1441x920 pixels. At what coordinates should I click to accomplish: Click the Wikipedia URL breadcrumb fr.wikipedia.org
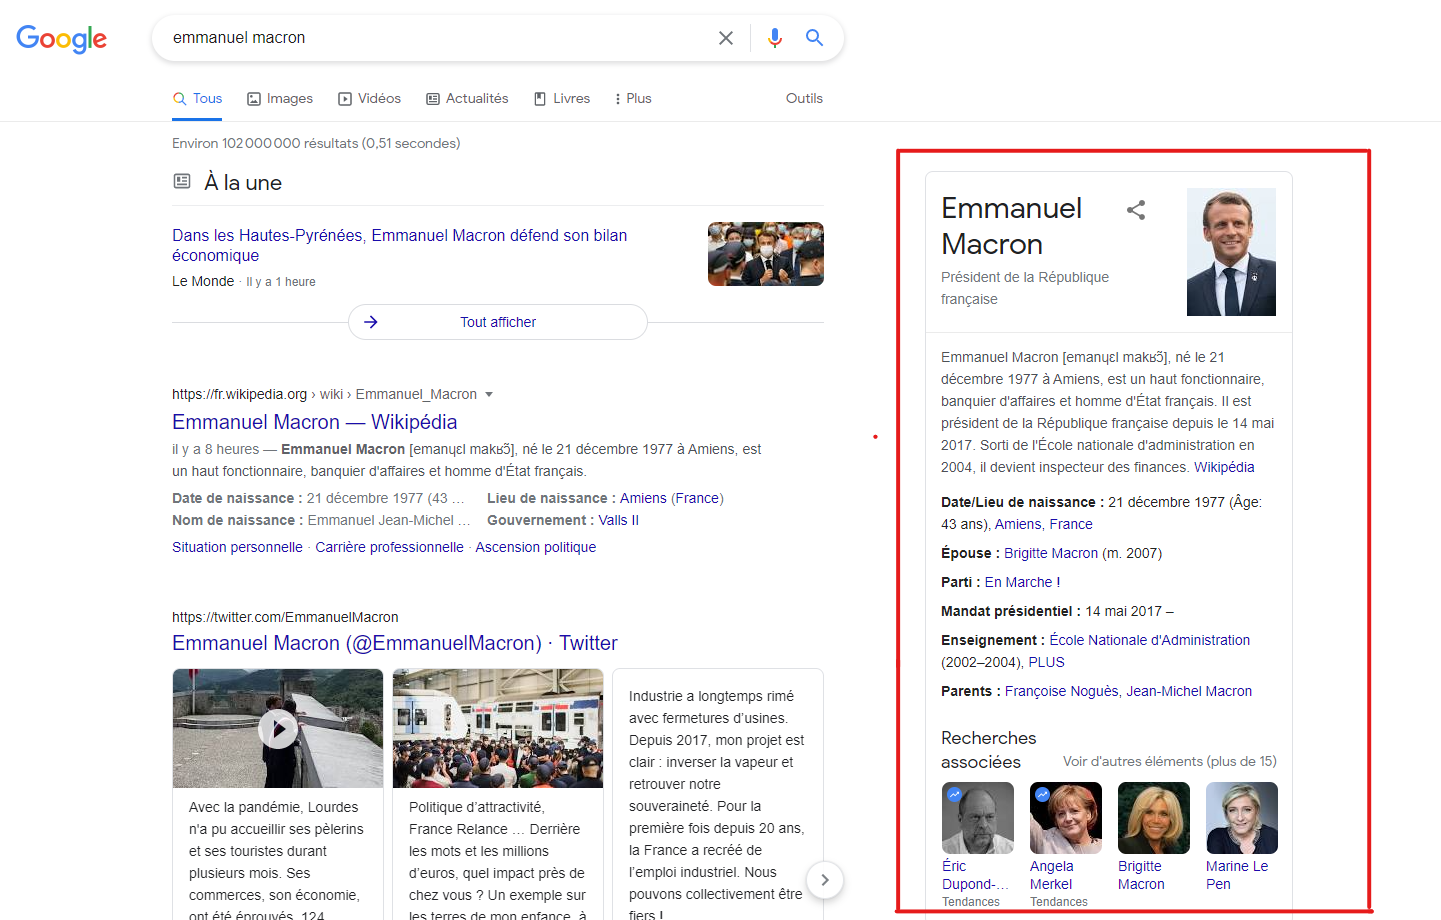tap(239, 395)
